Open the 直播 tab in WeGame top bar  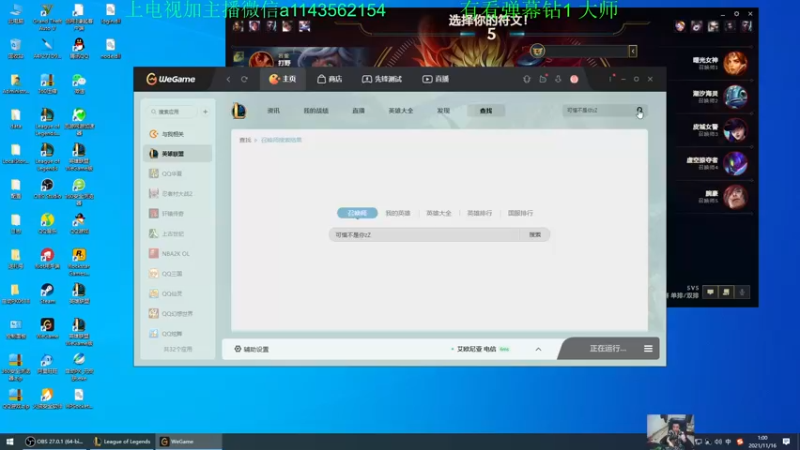point(435,79)
